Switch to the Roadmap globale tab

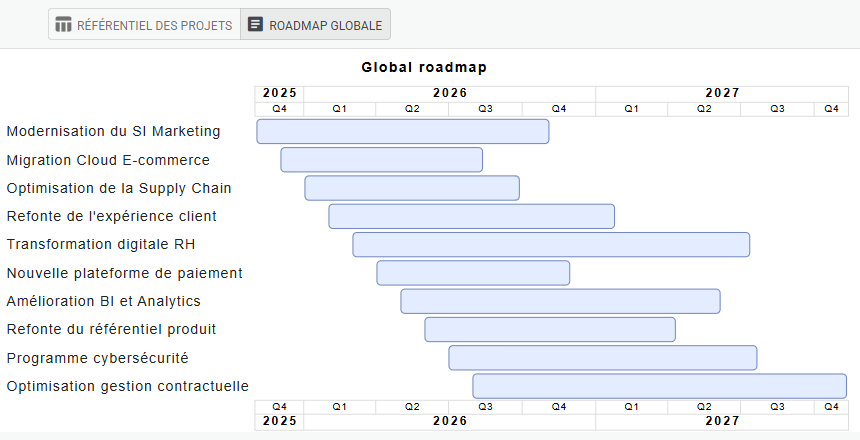[315, 25]
